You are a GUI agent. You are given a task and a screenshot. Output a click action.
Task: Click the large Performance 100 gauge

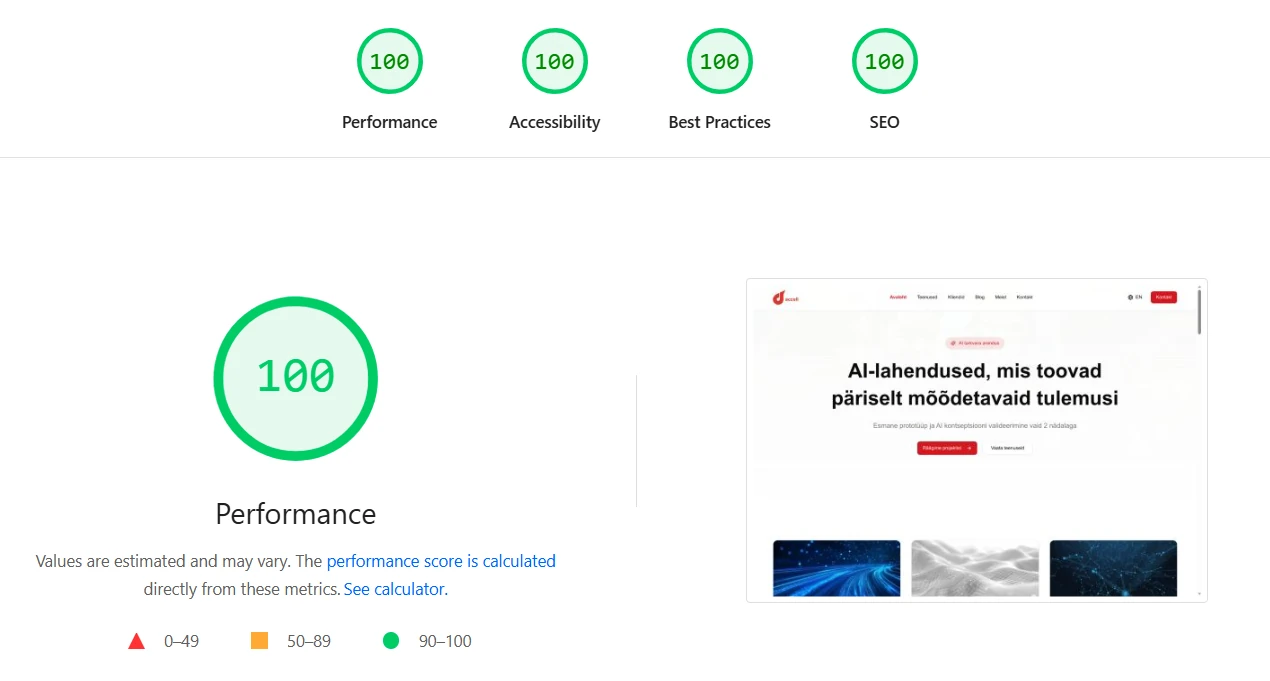(x=295, y=378)
